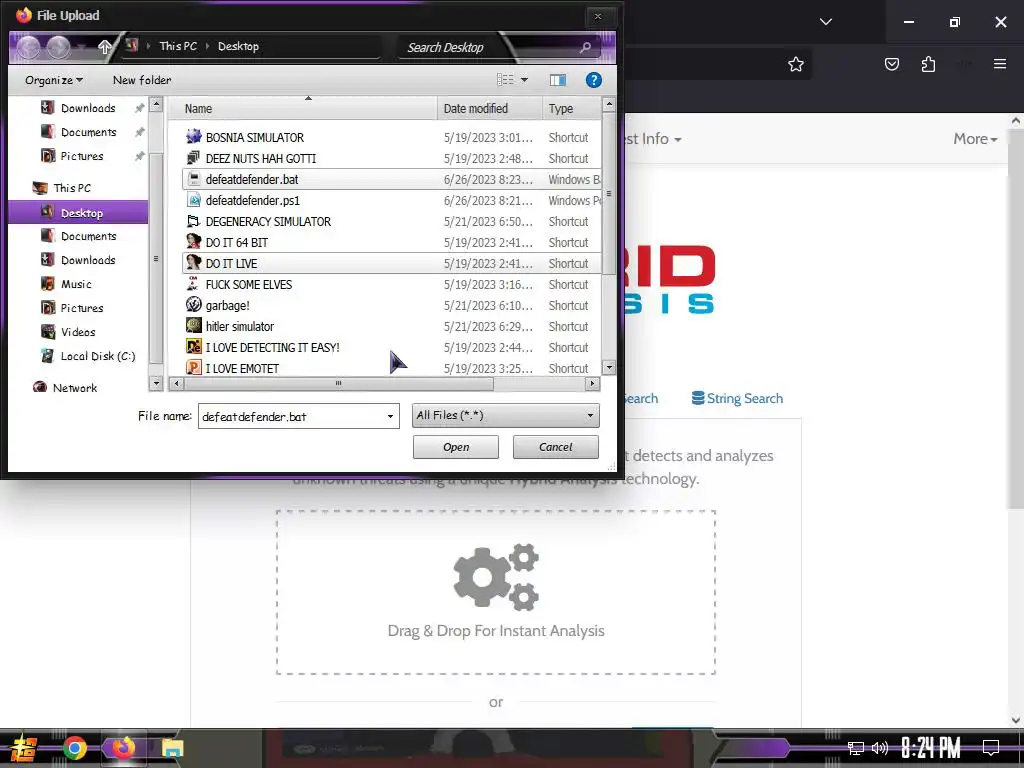Screen dimensions: 1024x768
Task: Click Firefox bookmark star icon
Action: (795, 64)
